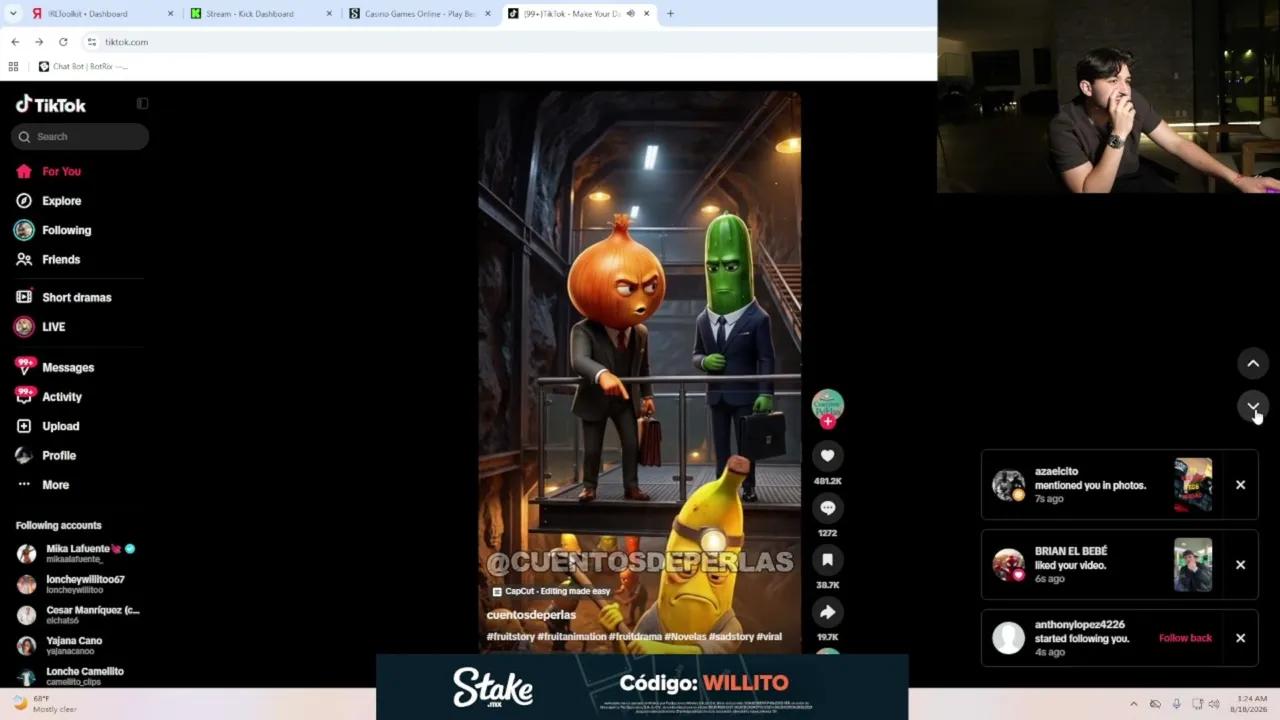Collapse the TikTok sidebar panel icon
The width and height of the screenshot is (1280, 720).
click(x=142, y=103)
